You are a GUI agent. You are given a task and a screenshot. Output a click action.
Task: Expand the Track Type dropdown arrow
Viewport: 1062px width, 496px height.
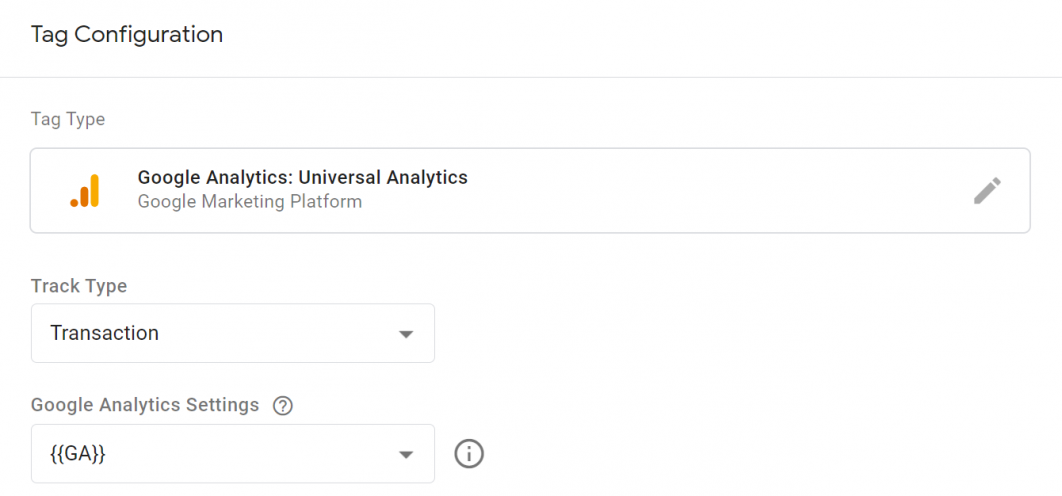(x=405, y=334)
